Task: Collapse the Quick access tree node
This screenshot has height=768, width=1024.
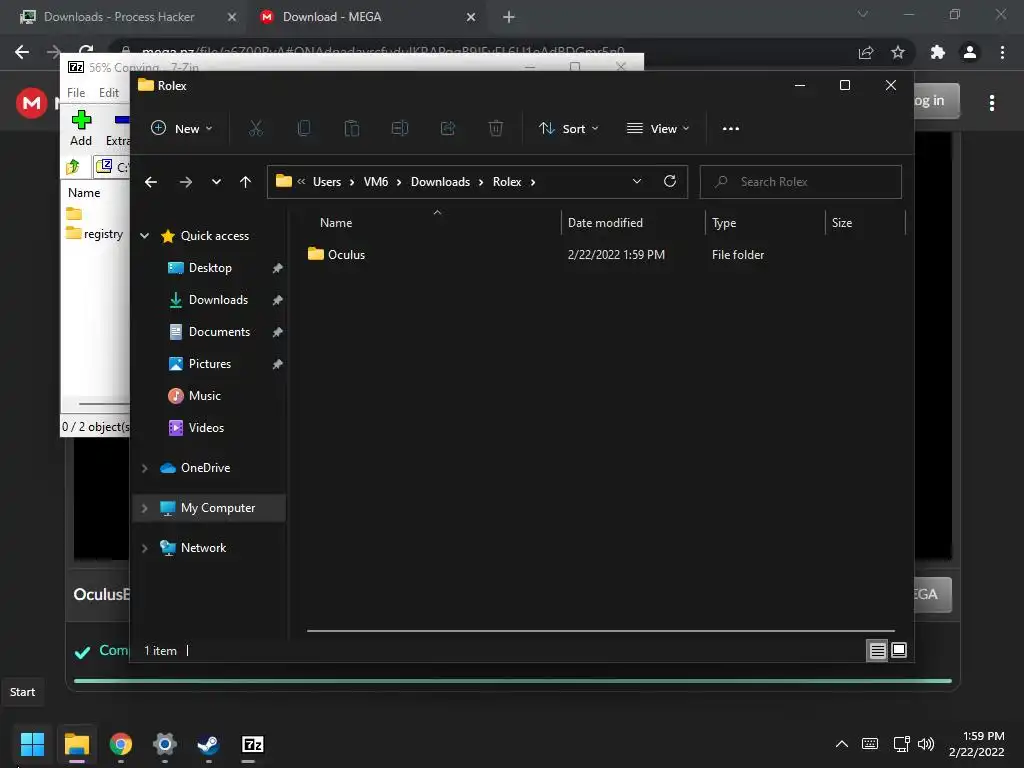Action: 145,236
